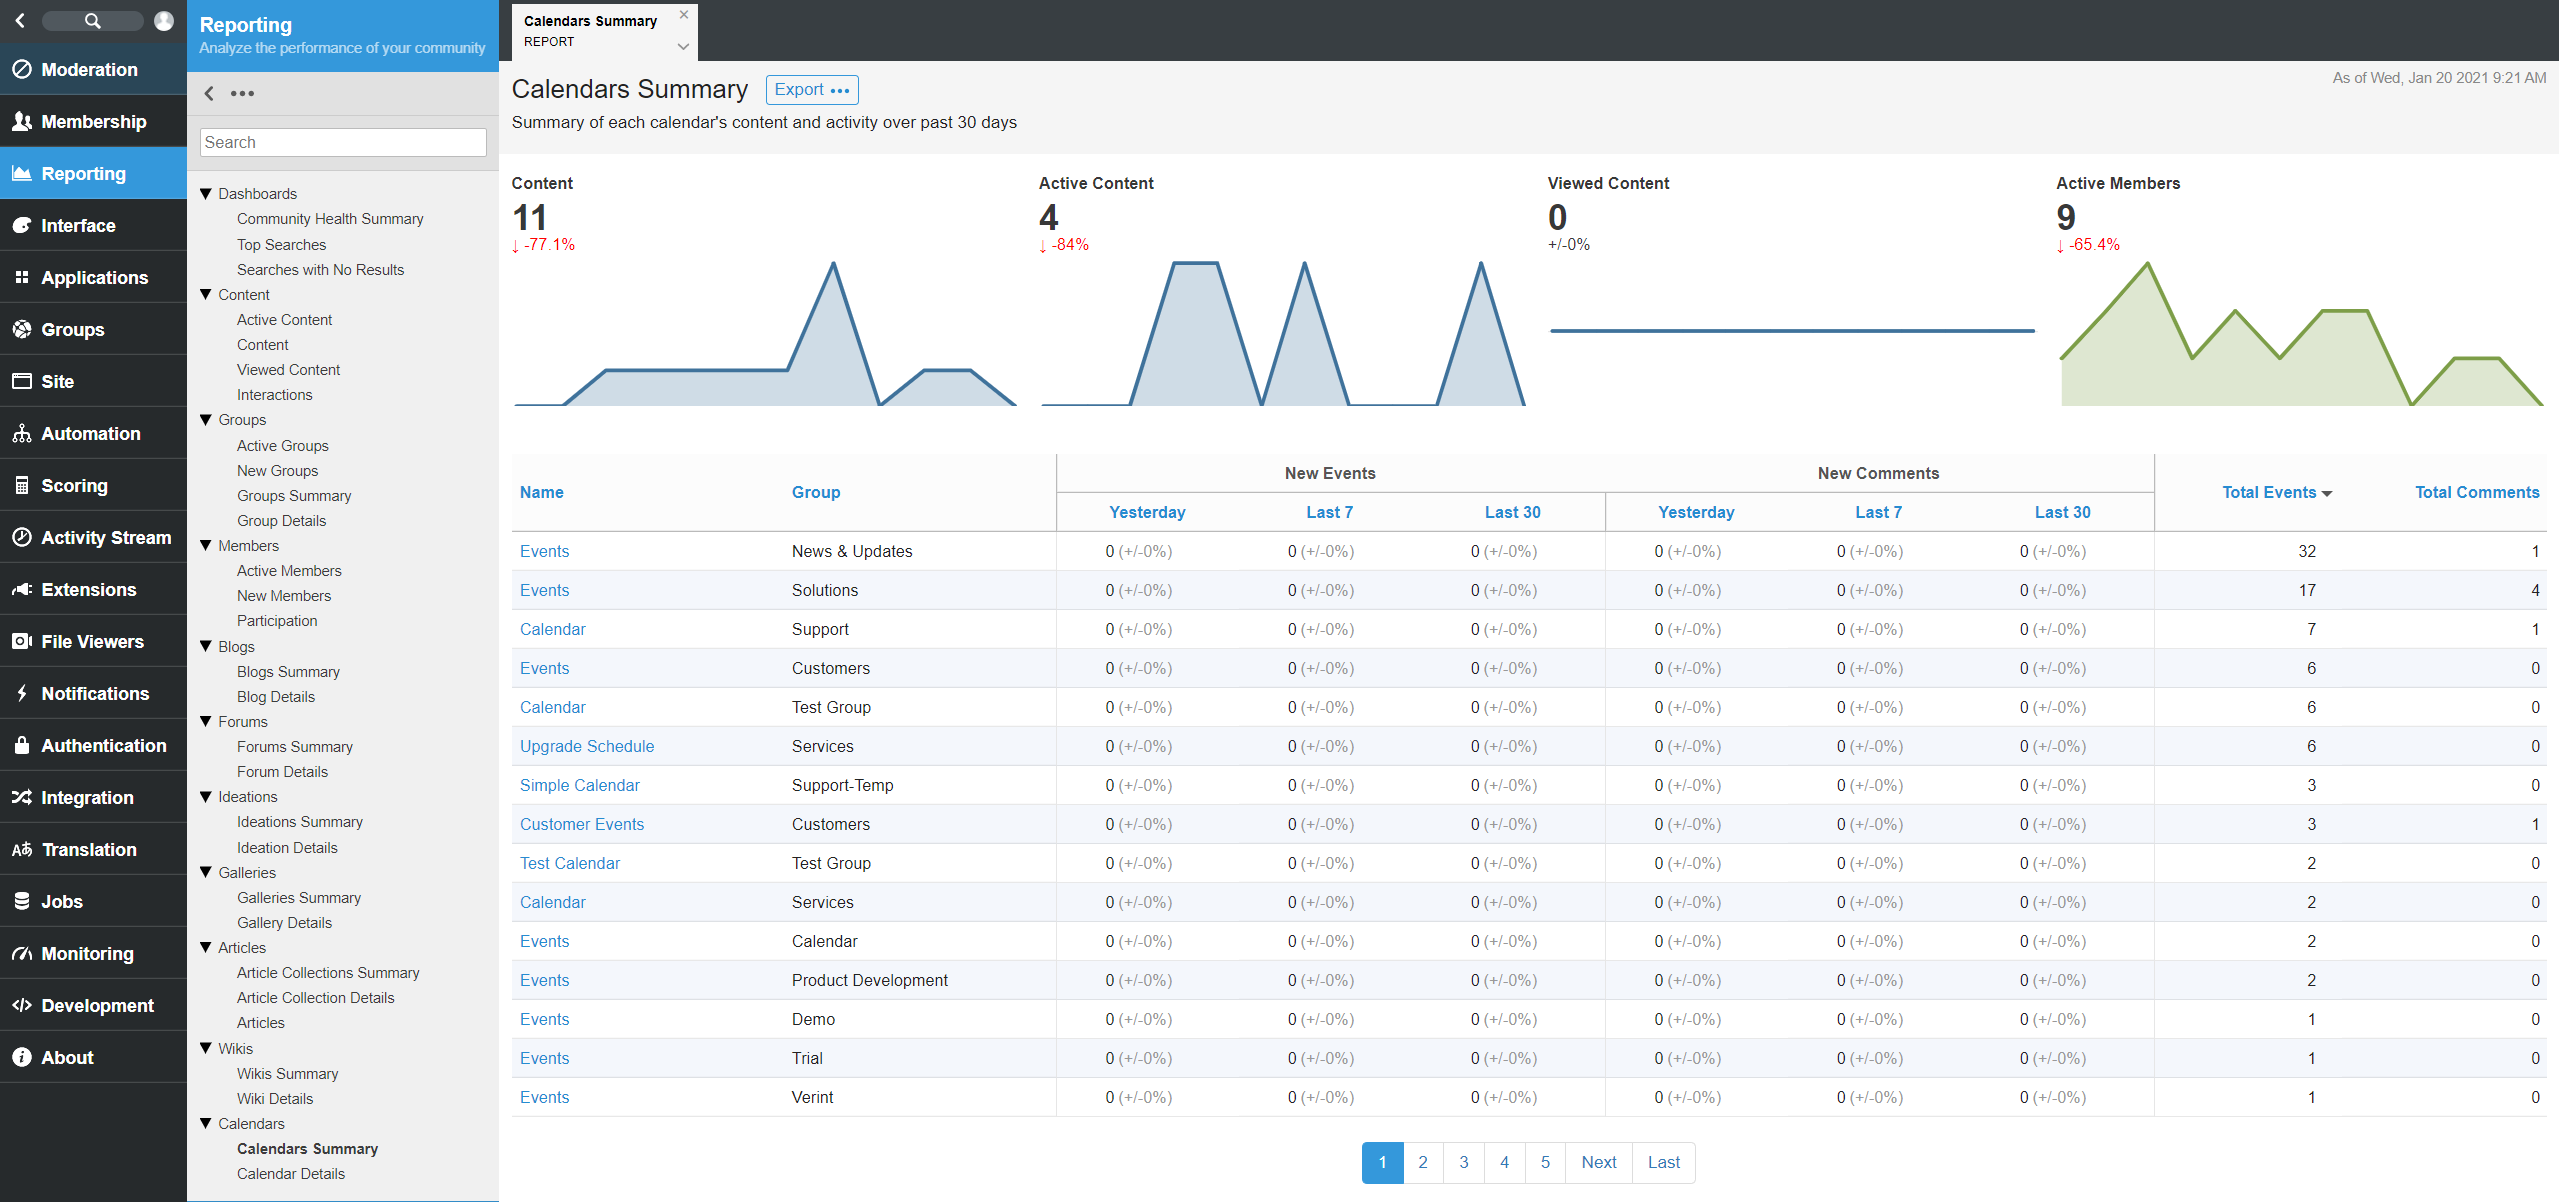Screen dimensions: 2559x1202
Task: Open the Customer Events calendar link
Action: (x=582, y=824)
